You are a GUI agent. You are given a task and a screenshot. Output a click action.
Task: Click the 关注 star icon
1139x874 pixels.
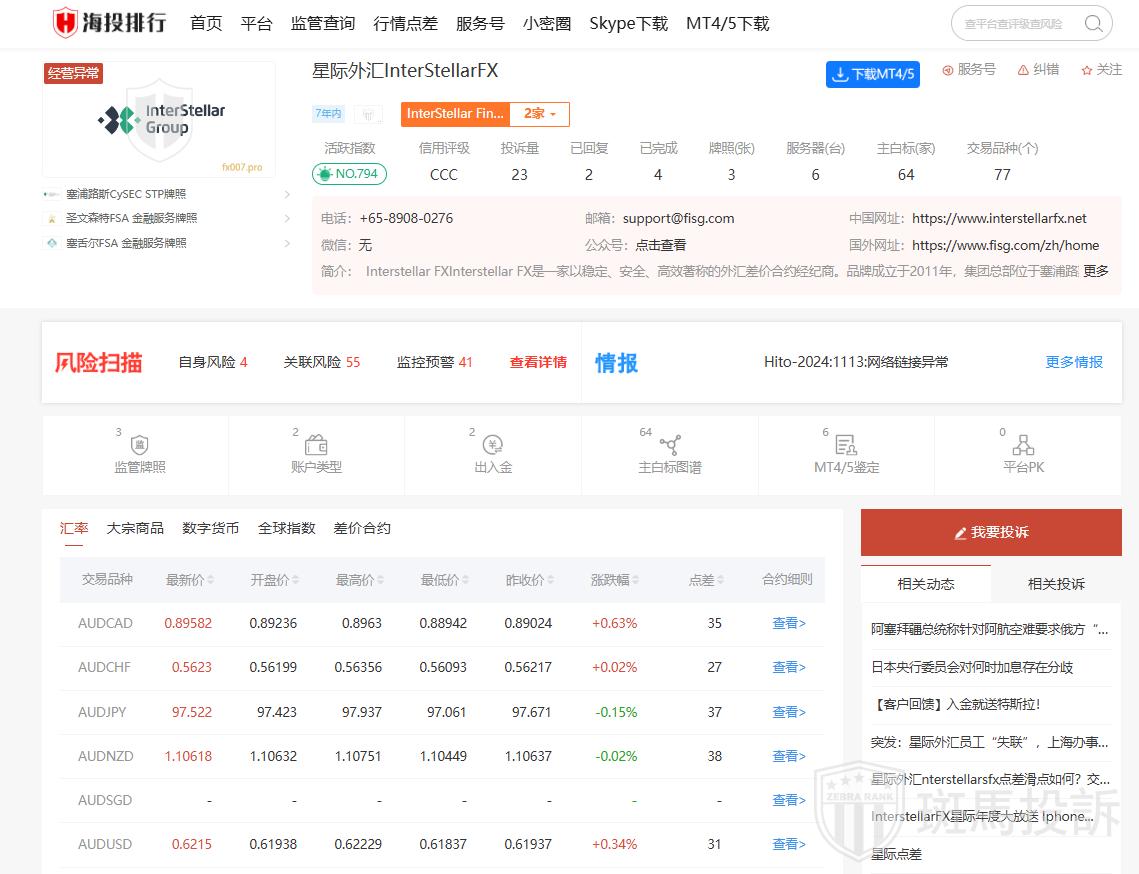point(1087,70)
